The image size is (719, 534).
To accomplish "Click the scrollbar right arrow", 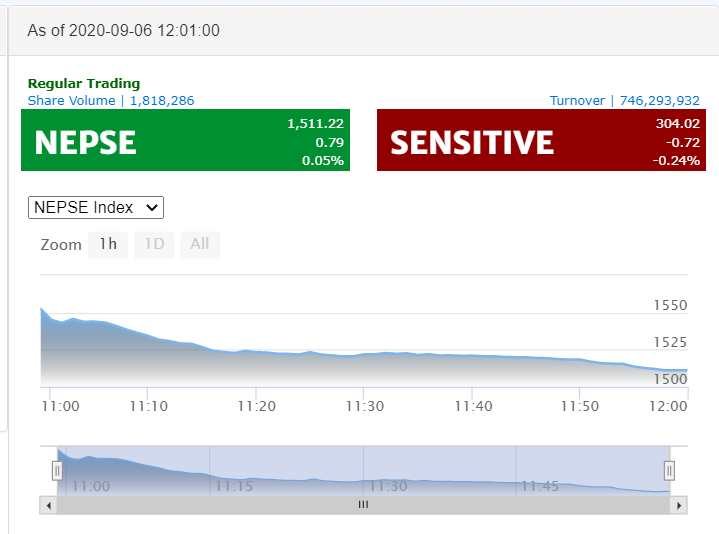I will pos(679,506).
